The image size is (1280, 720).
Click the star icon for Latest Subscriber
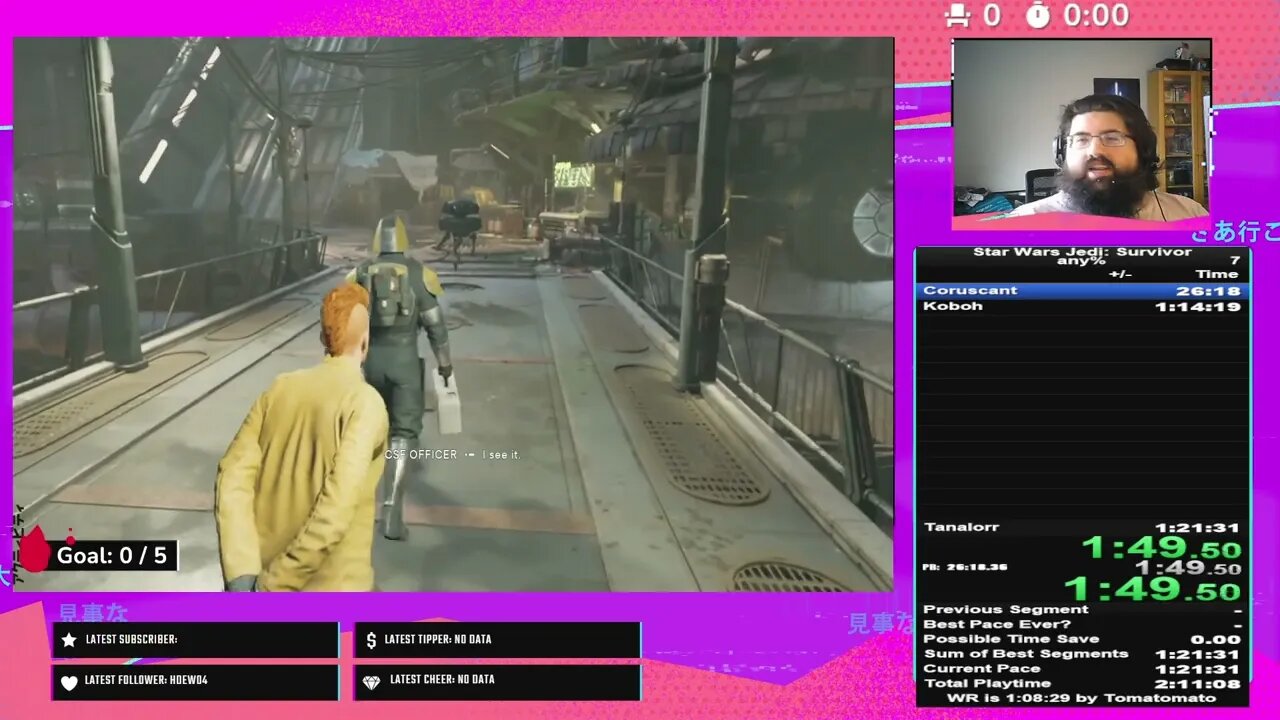tap(69, 640)
